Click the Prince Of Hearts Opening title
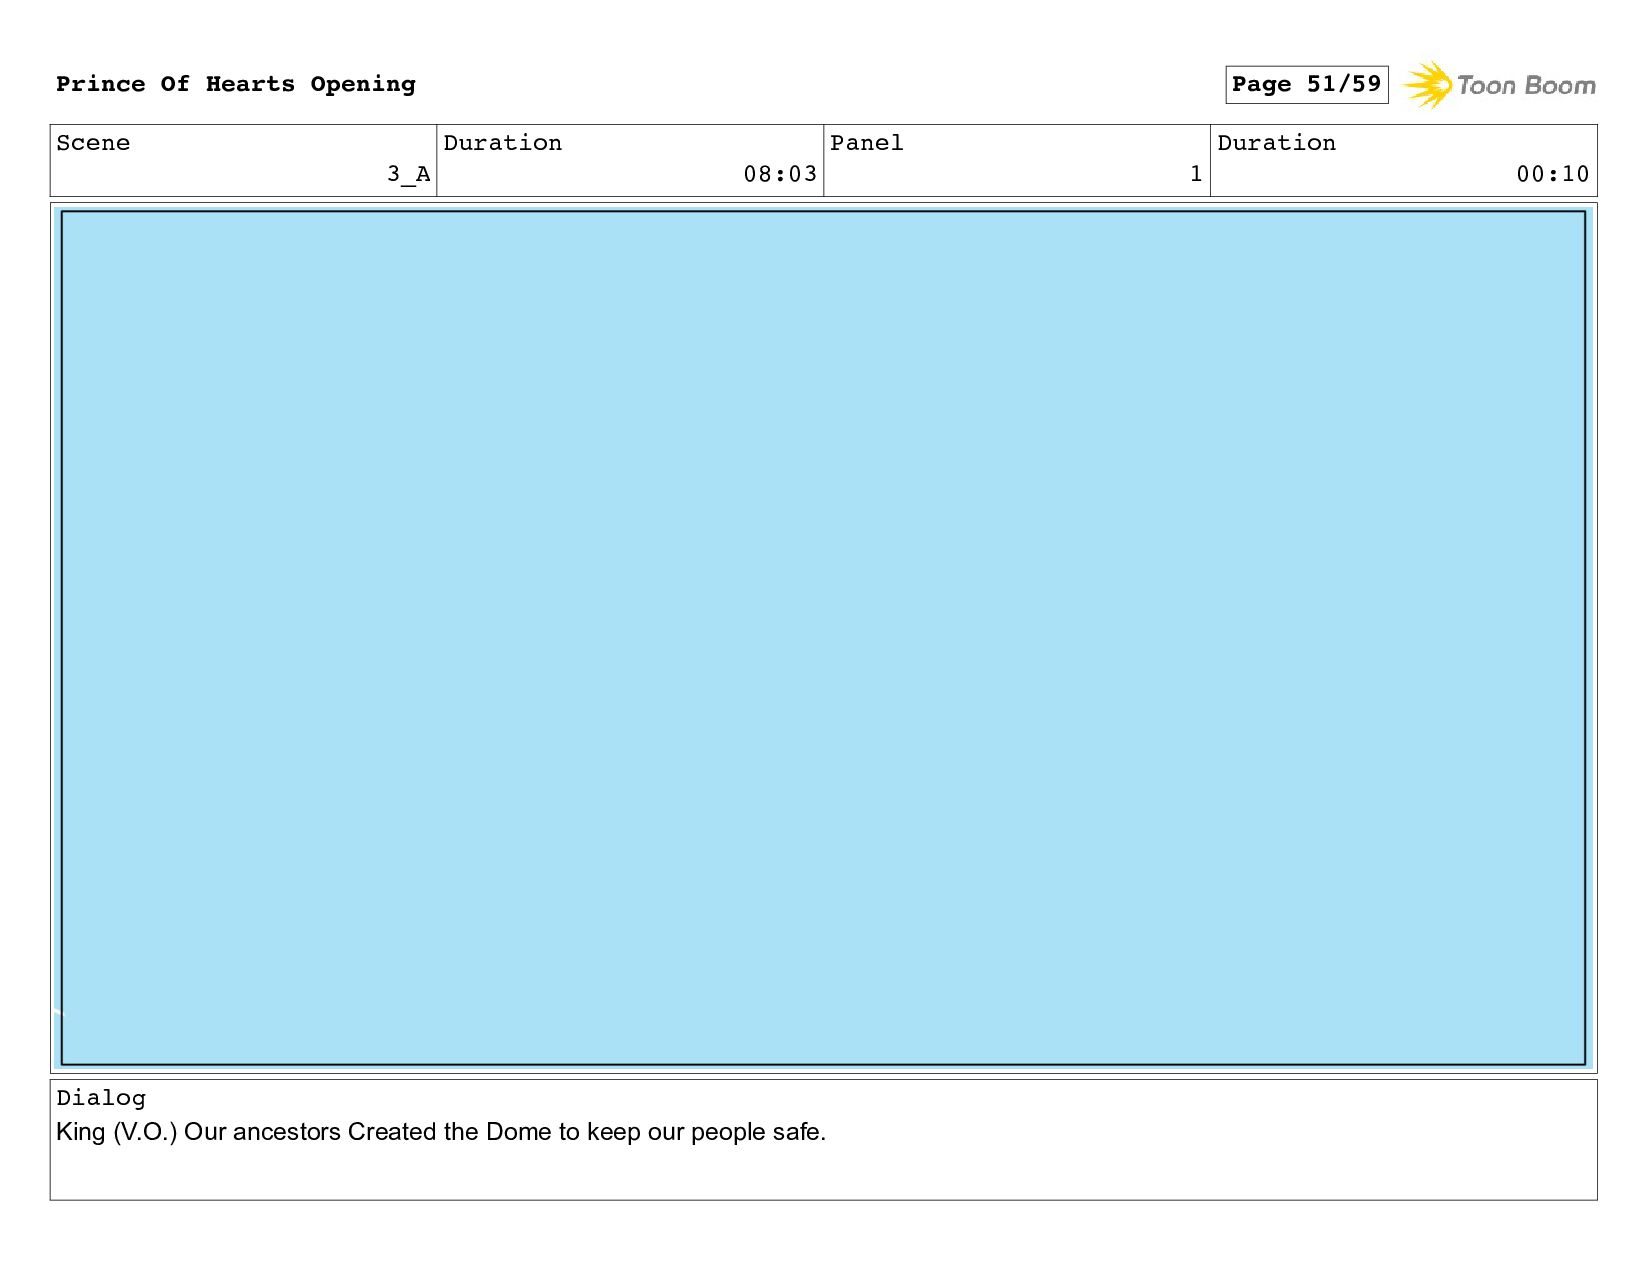The height and width of the screenshot is (1275, 1650). click(x=236, y=84)
